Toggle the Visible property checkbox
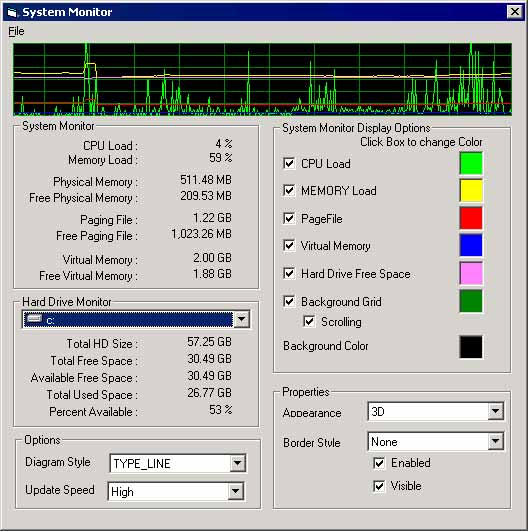This screenshot has height=531, width=528. point(379,486)
